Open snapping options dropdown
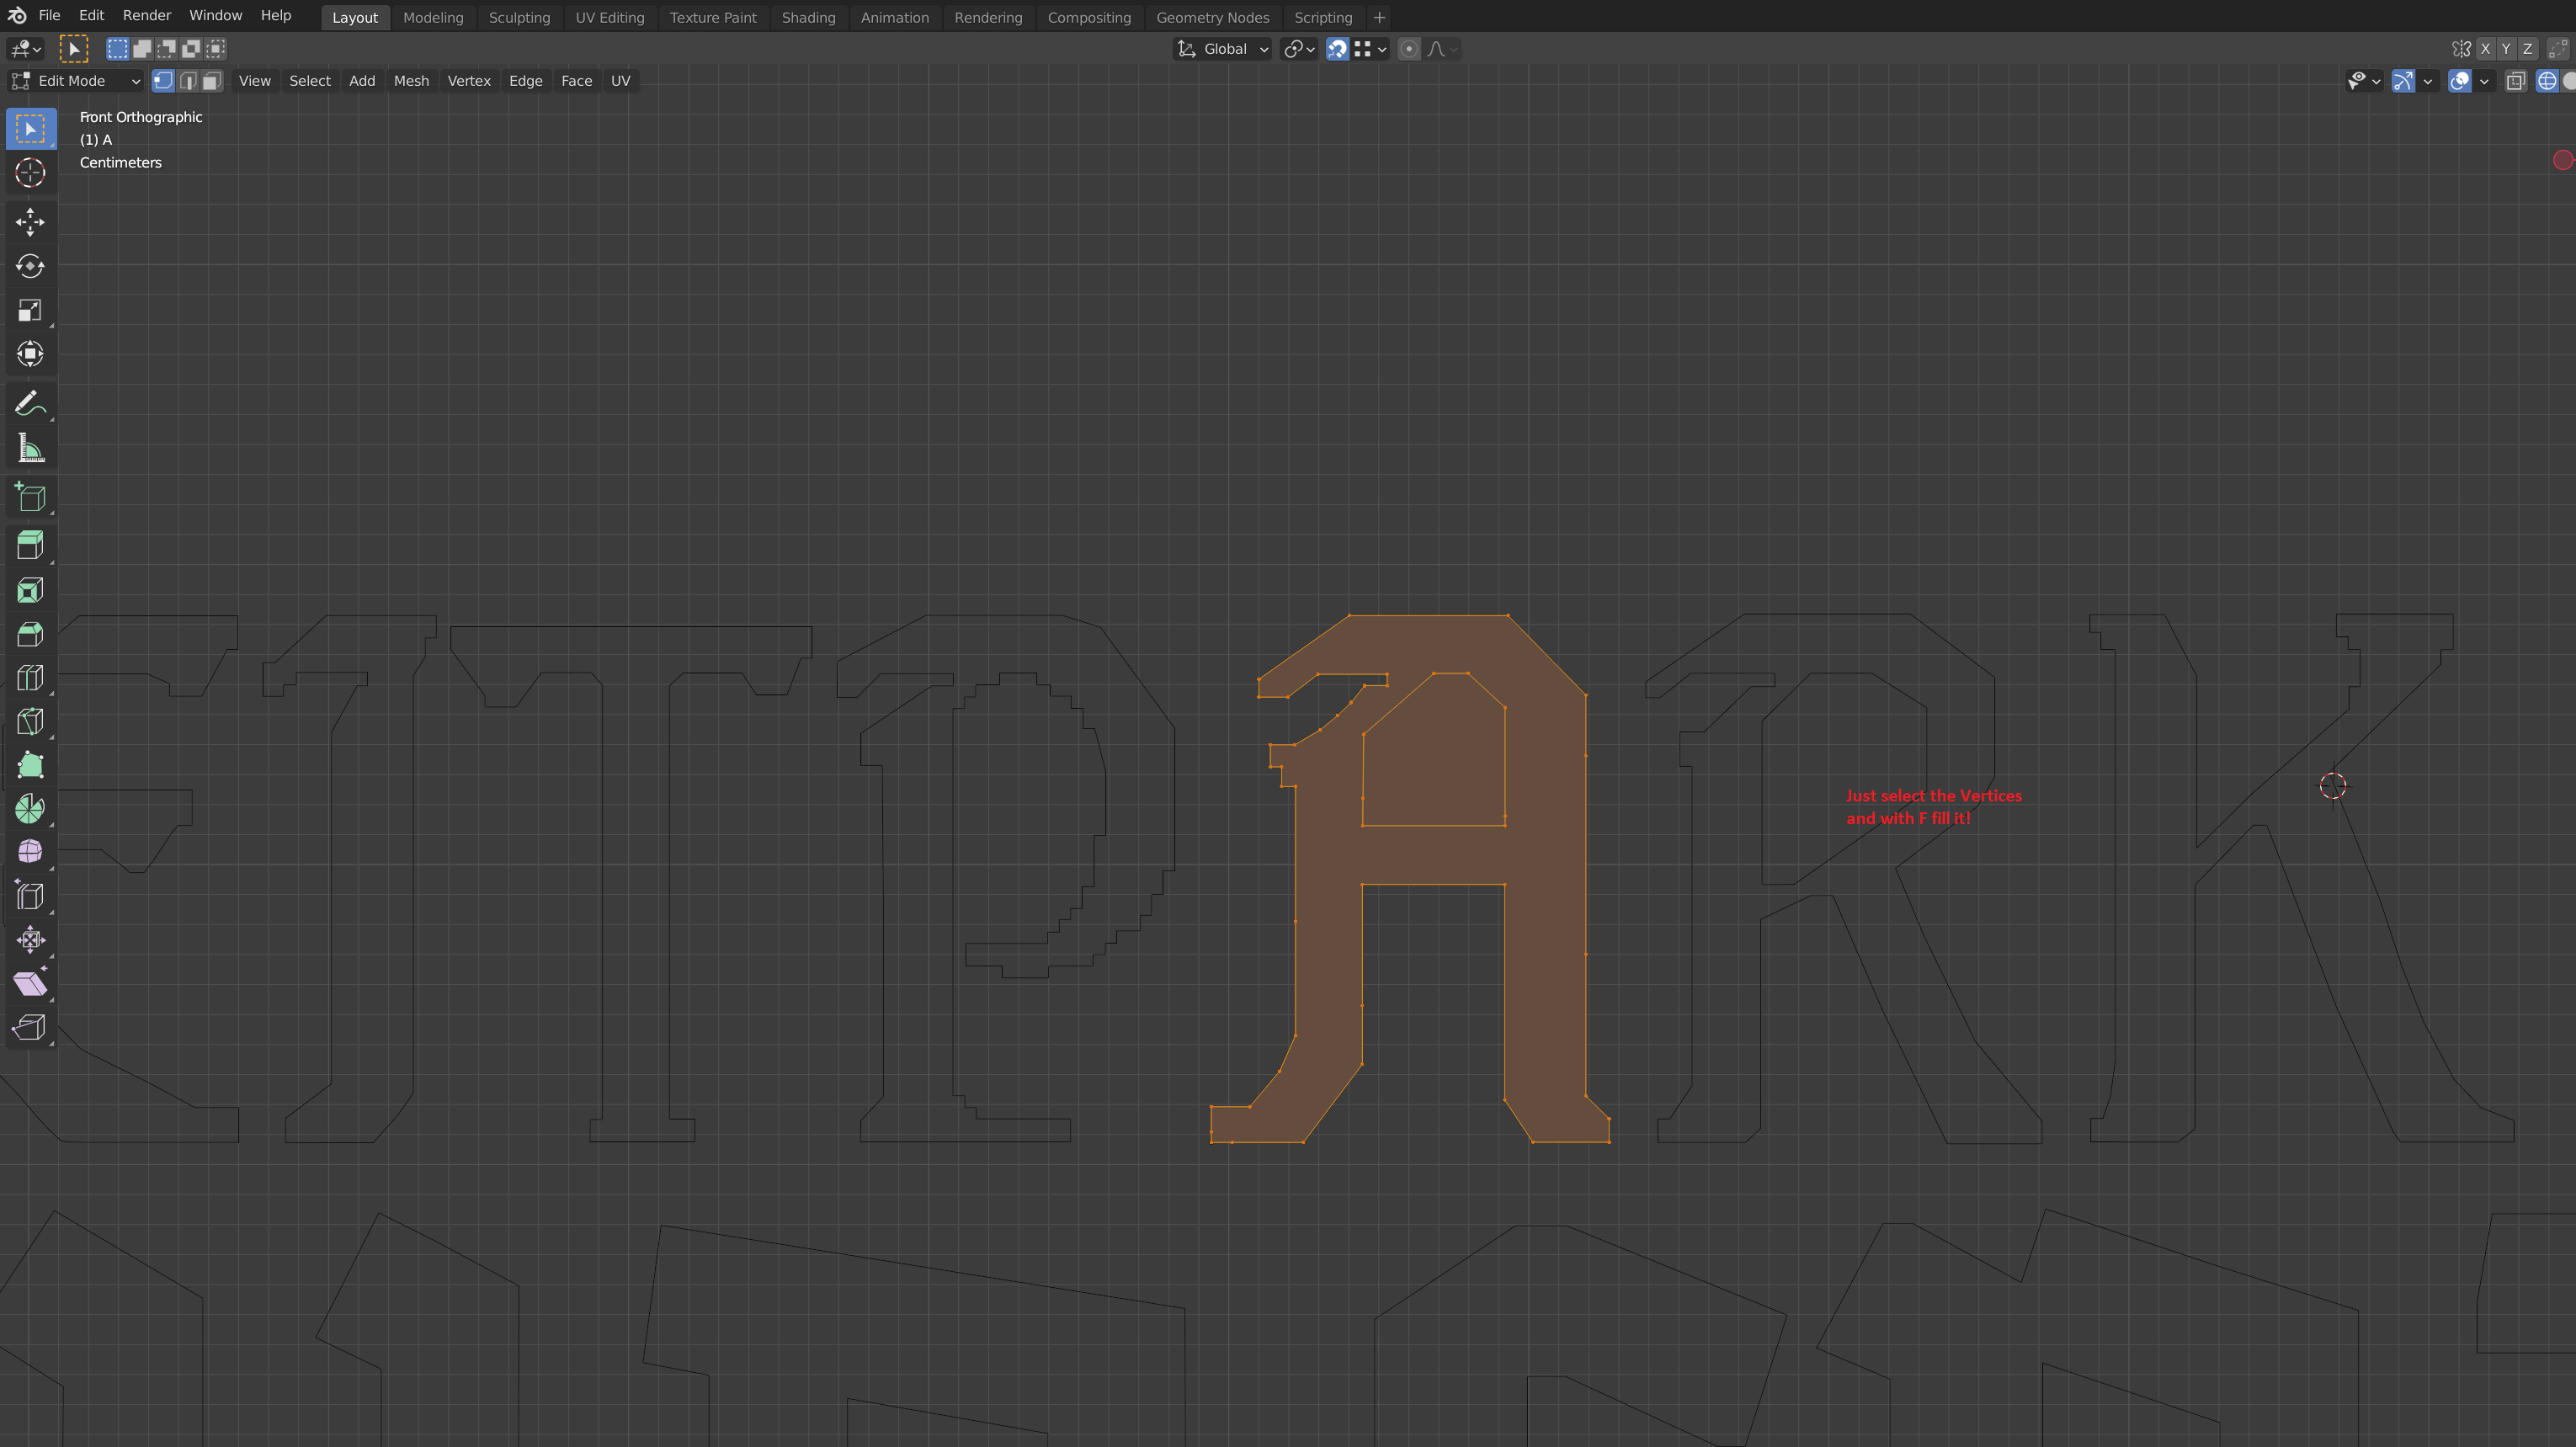 [x=1370, y=49]
